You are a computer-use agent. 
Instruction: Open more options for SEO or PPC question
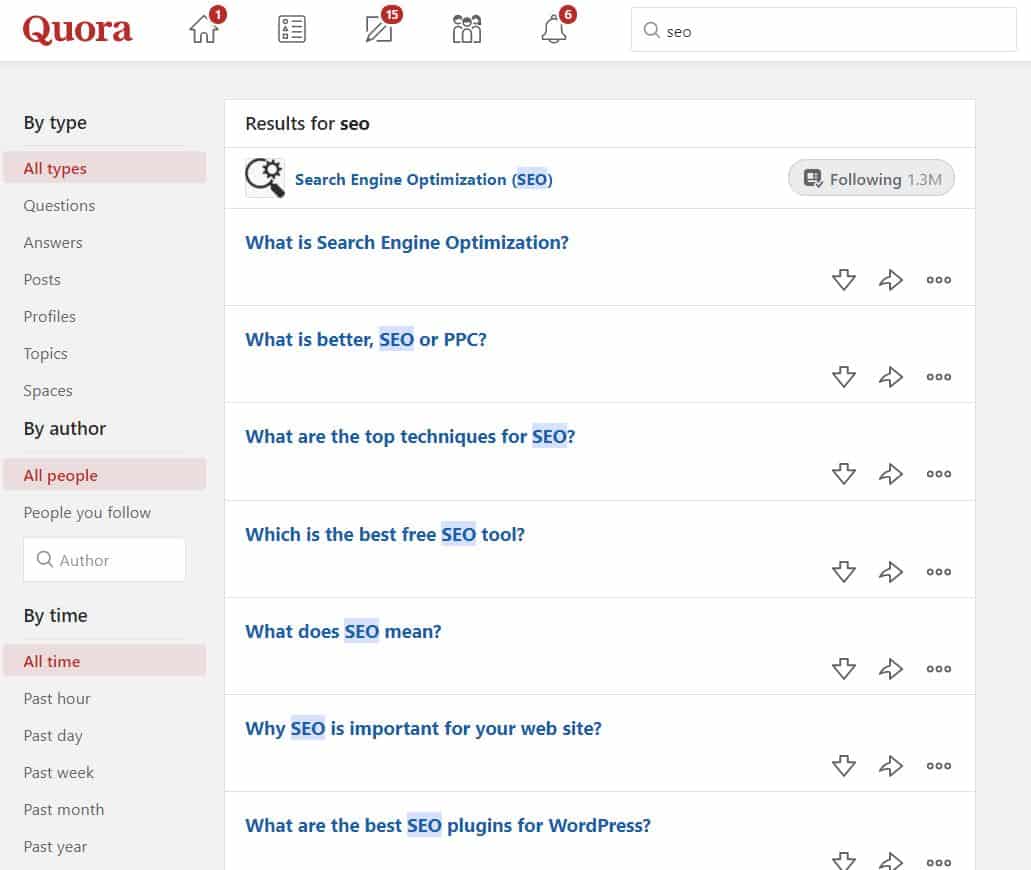click(938, 377)
